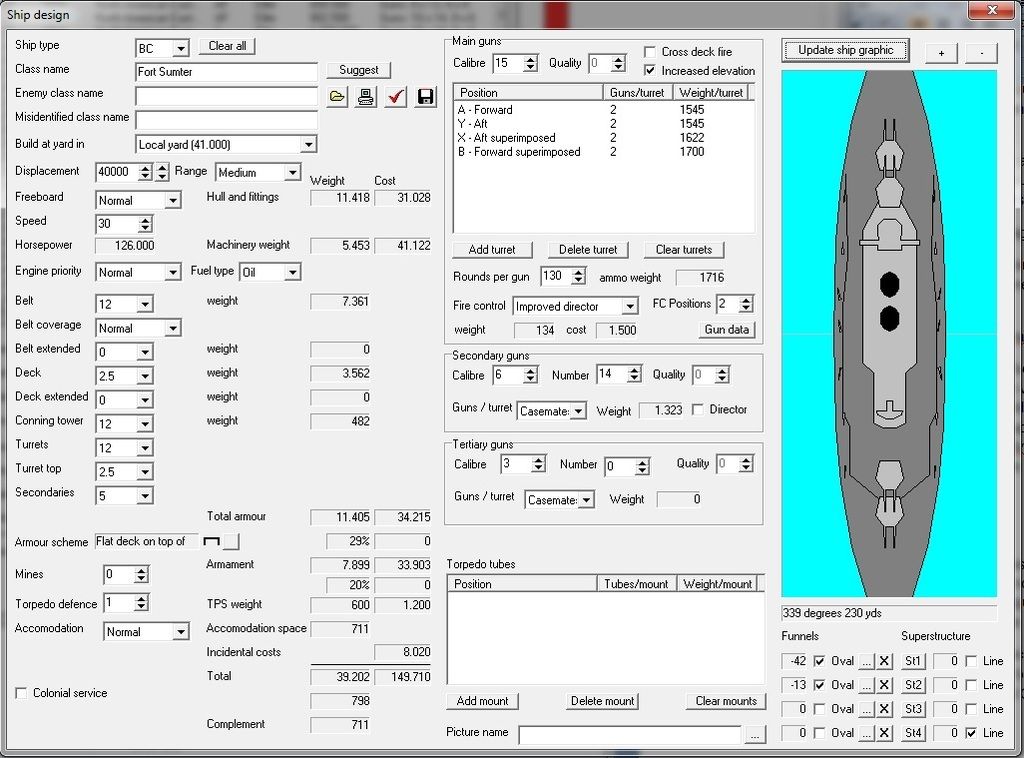Toggle Line checkbox beside St1
Screen dimensions: 1024x758
[x=971, y=661]
